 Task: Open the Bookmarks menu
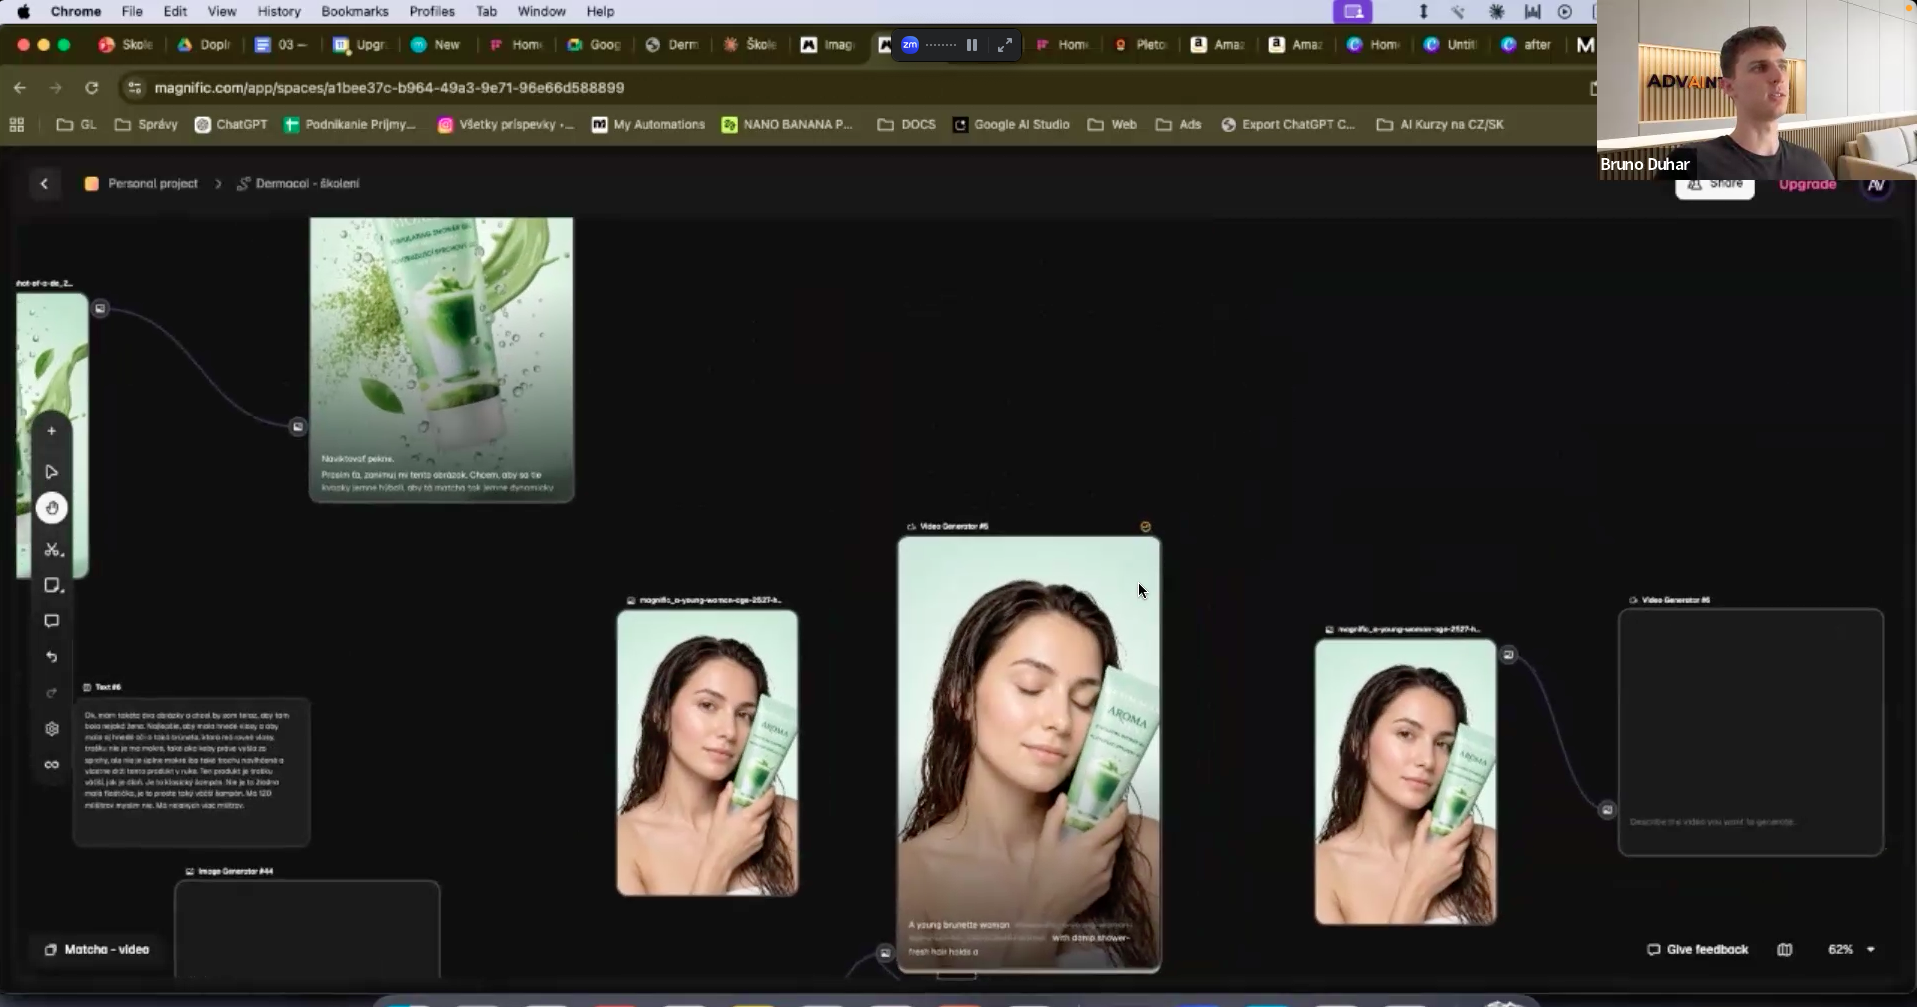pos(355,12)
